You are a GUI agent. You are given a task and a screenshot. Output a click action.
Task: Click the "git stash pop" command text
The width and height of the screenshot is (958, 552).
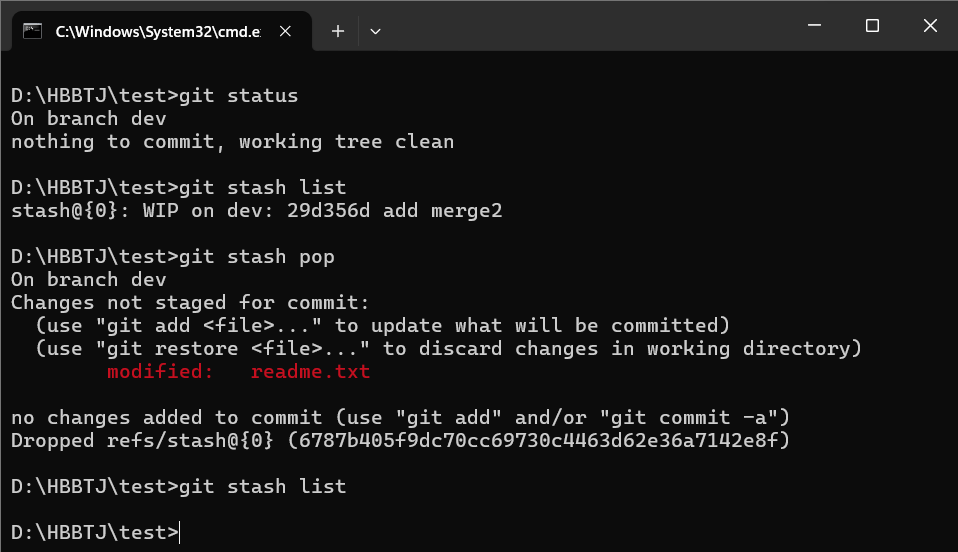[256, 257]
